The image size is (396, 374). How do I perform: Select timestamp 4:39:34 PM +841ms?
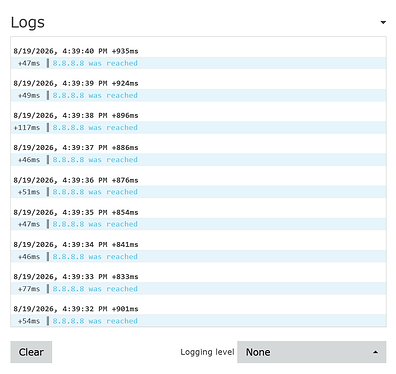76,244
